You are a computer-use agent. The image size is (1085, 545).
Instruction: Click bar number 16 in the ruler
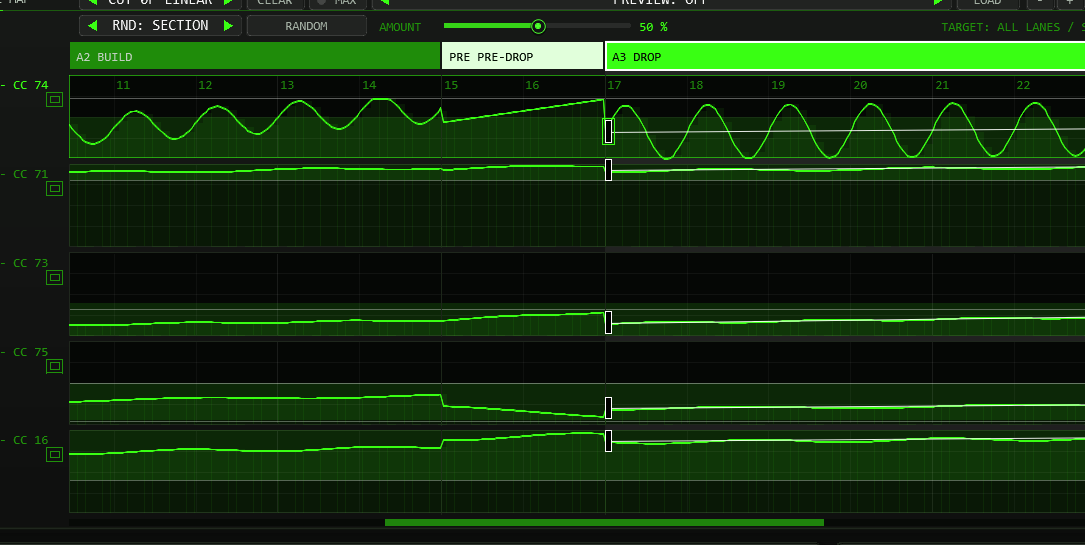(x=532, y=85)
